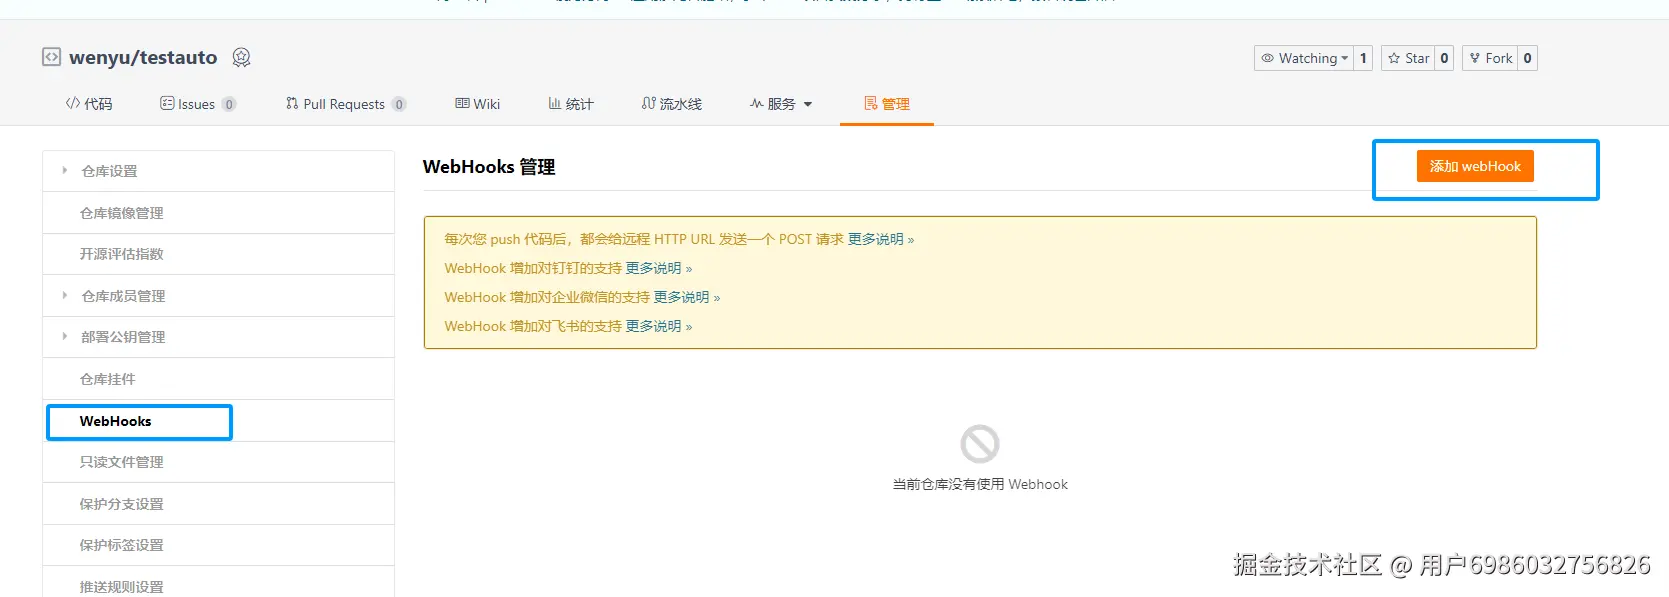Star the repository
Screen dimensions: 1669x597
coord(1408,58)
